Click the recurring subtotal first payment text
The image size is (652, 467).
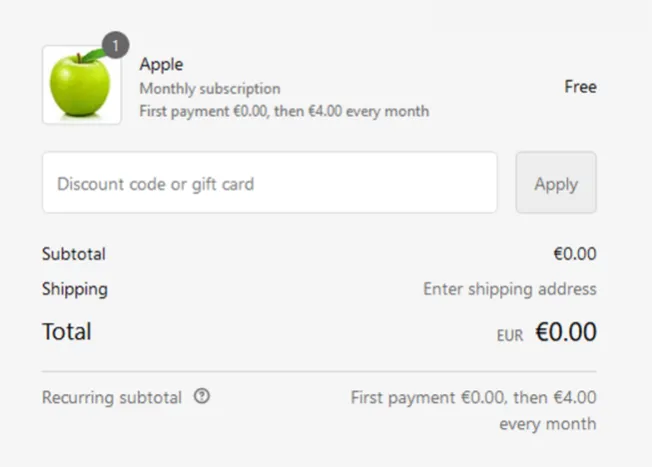click(474, 398)
